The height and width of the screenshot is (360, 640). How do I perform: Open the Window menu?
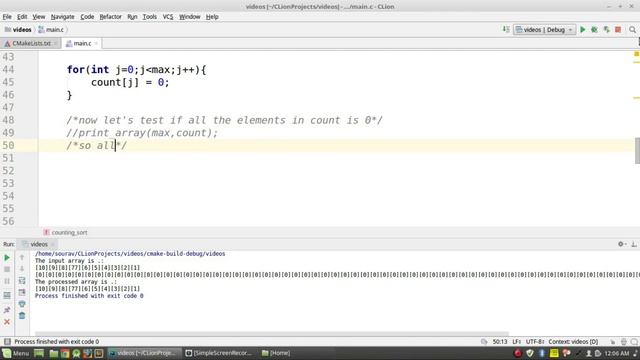190,17
